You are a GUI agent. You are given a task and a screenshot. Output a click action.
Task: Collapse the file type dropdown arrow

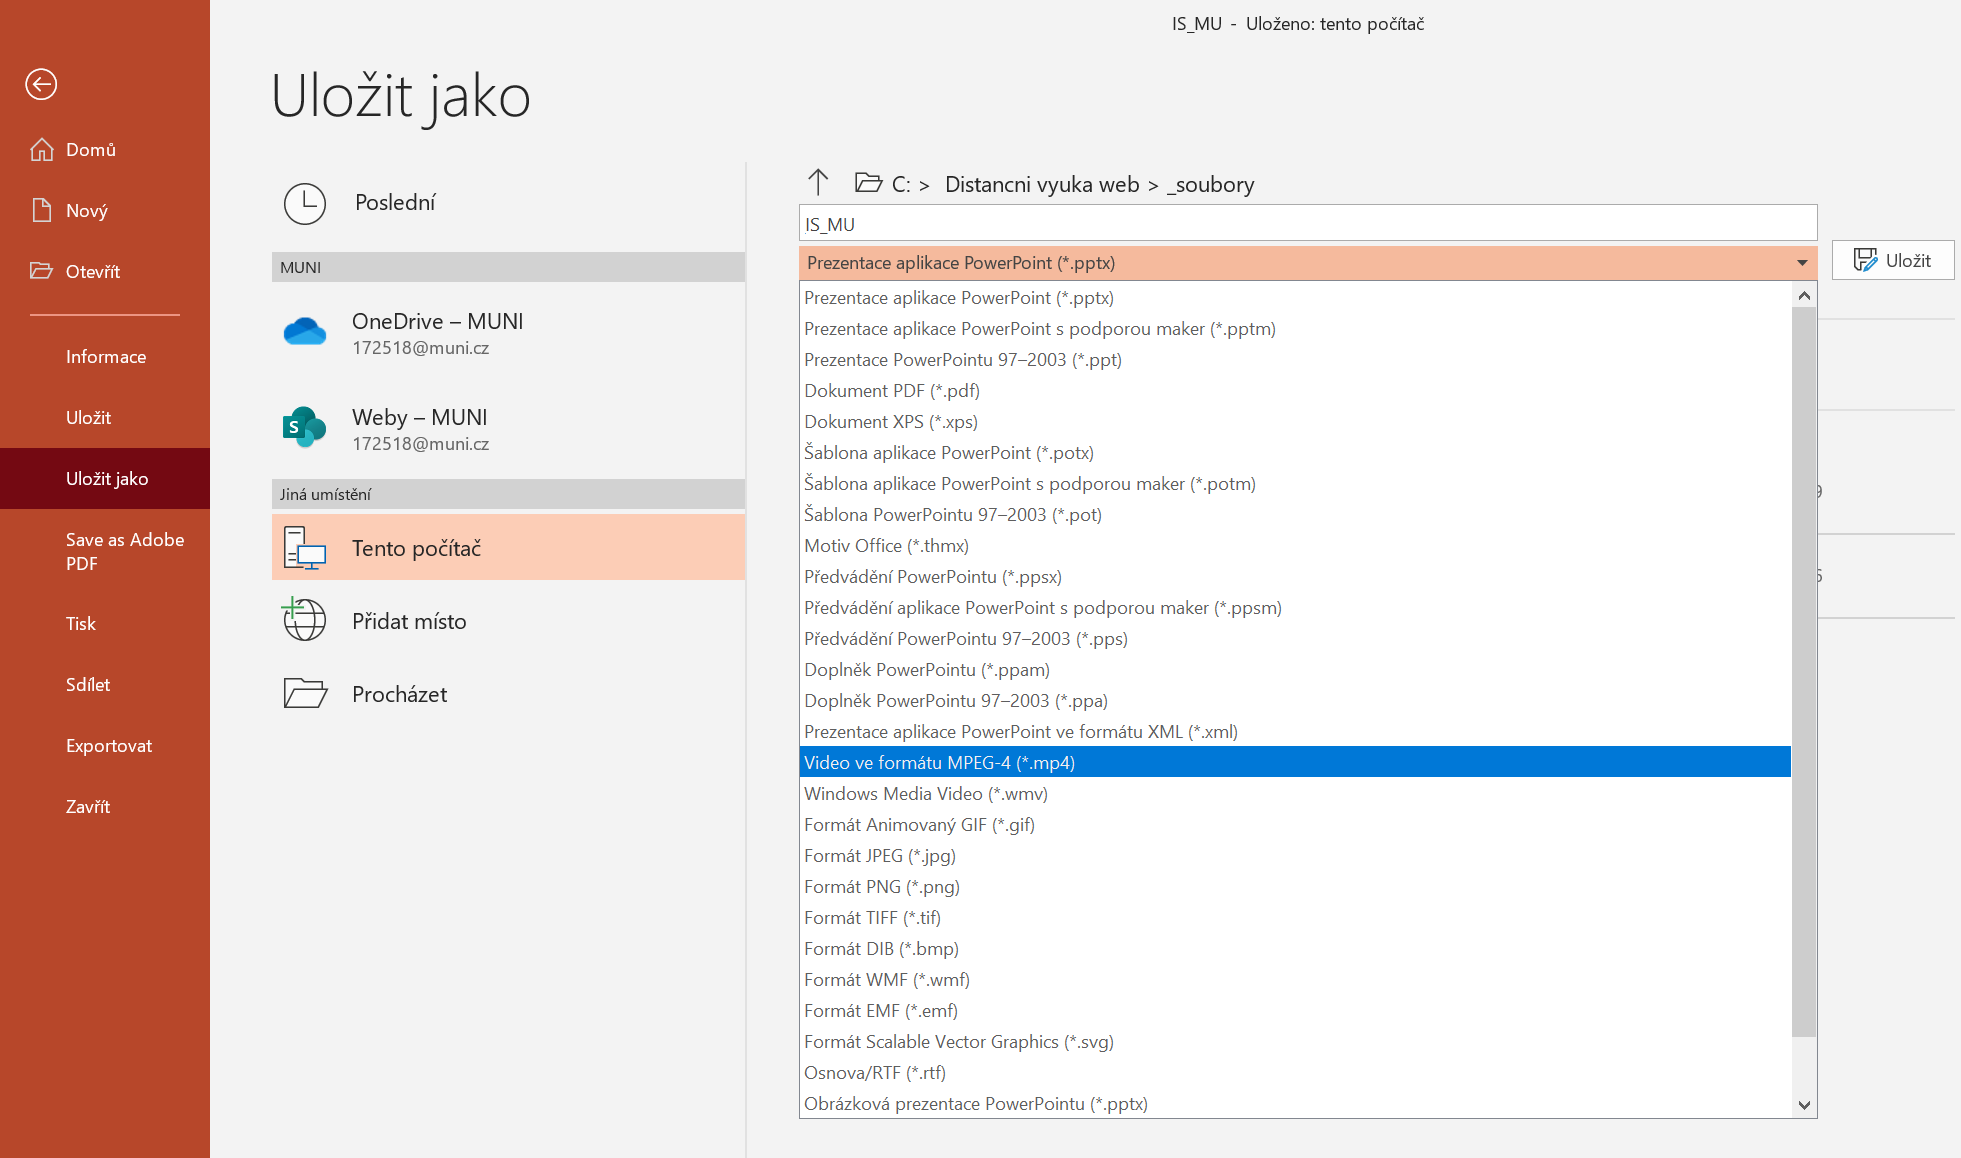click(x=1802, y=263)
